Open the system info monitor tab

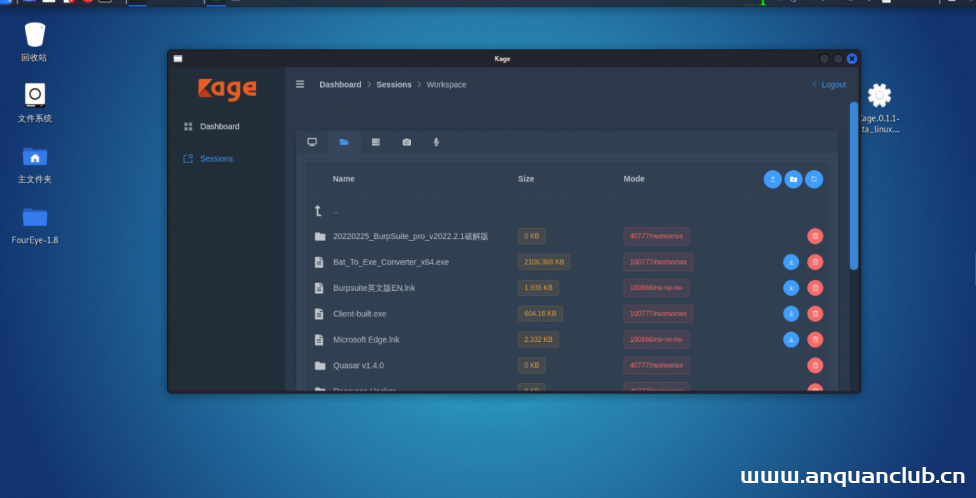pyautogui.click(x=312, y=142)
